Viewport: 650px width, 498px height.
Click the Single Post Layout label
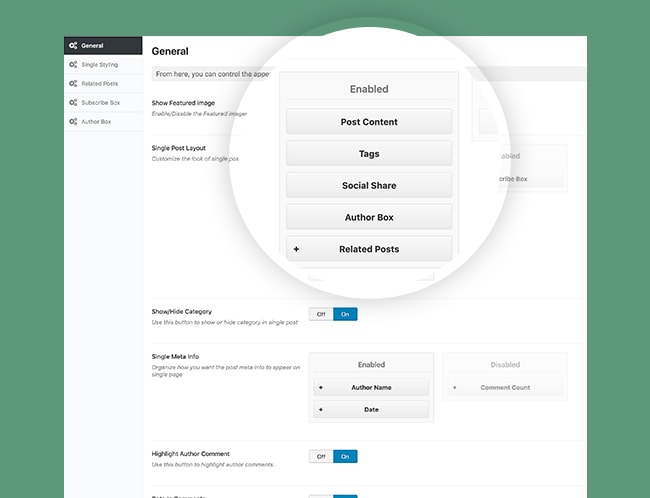click(179, 148)
